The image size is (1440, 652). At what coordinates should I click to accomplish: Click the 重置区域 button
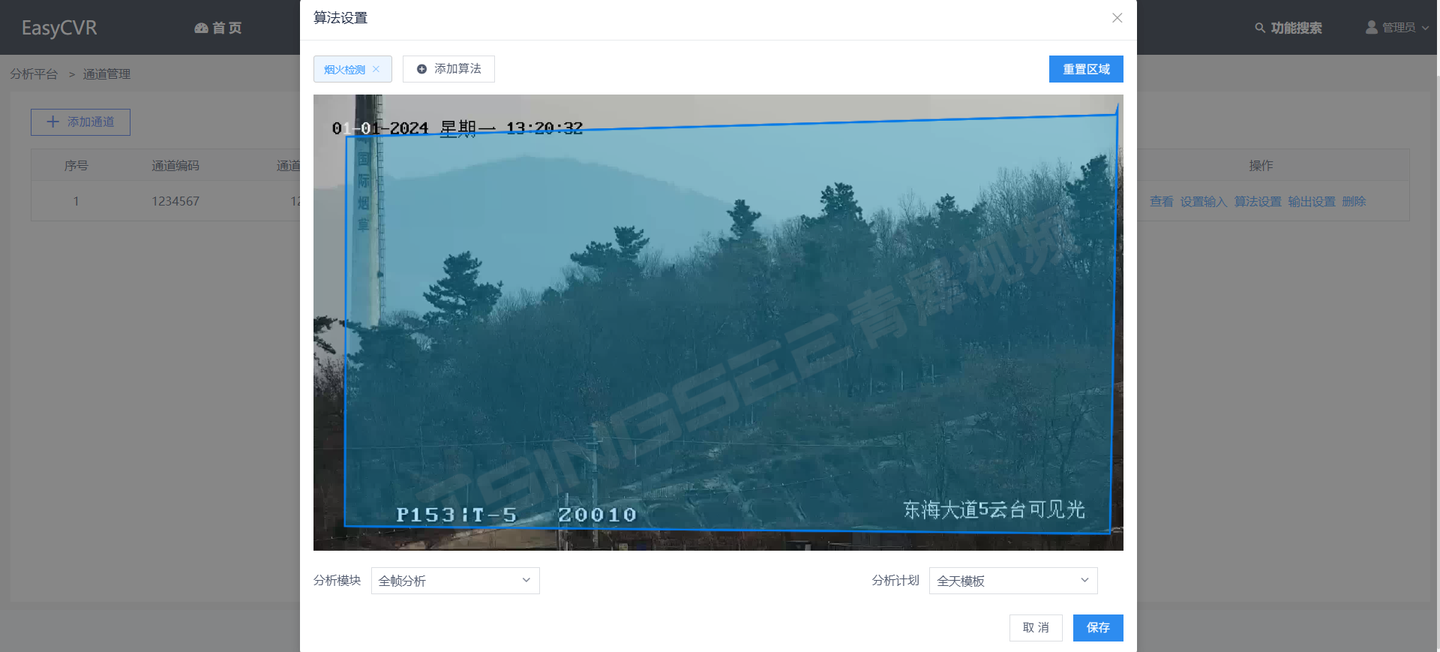1086,69
